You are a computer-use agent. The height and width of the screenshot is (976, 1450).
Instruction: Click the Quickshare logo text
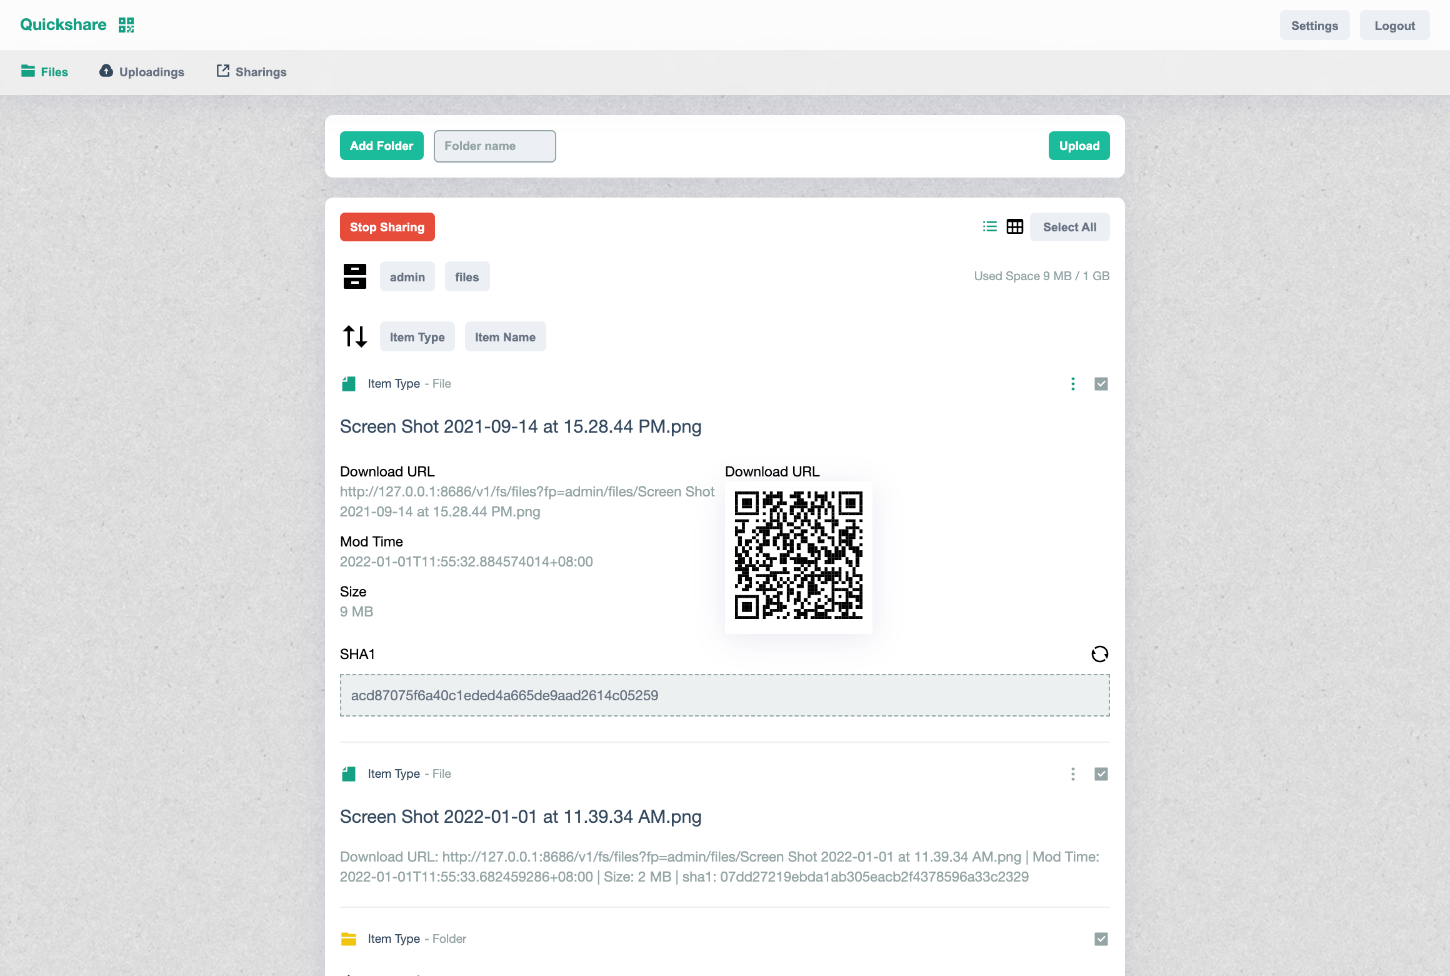click(63, 25)
